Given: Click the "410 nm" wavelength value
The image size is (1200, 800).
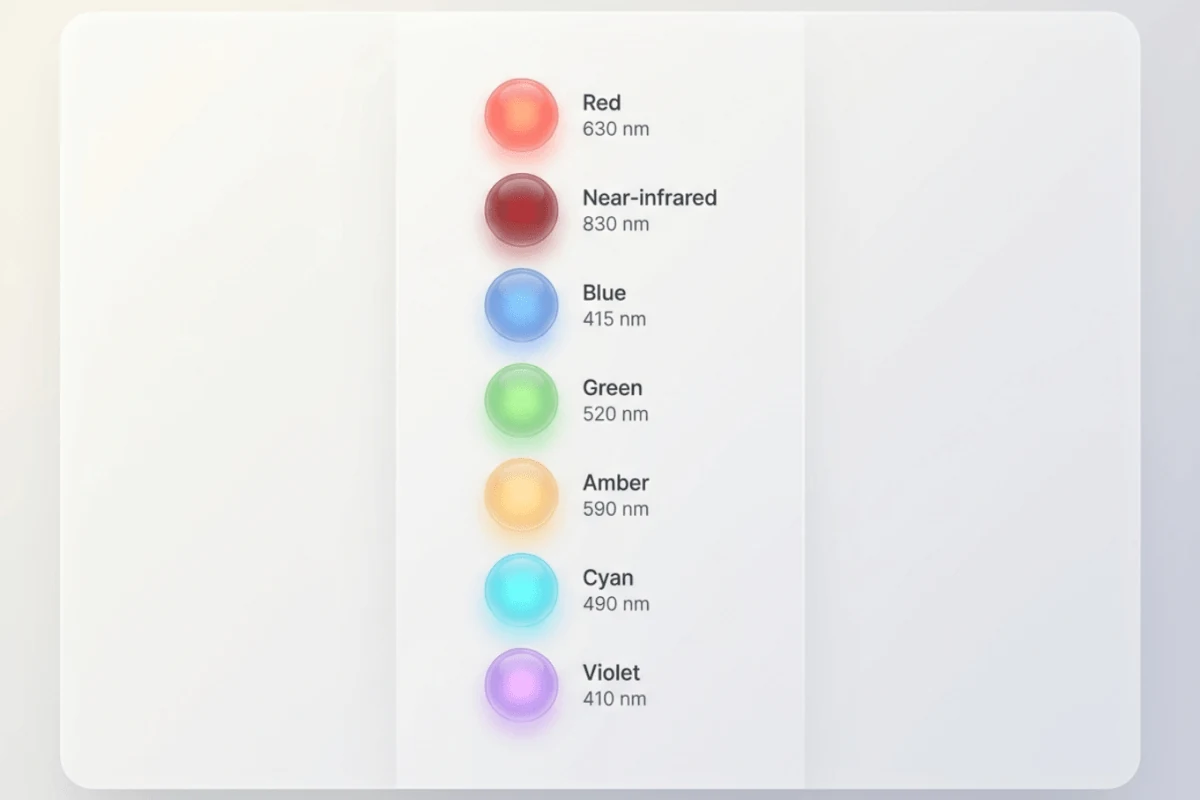Looking at the screenshot, I should tap(615, 699).
